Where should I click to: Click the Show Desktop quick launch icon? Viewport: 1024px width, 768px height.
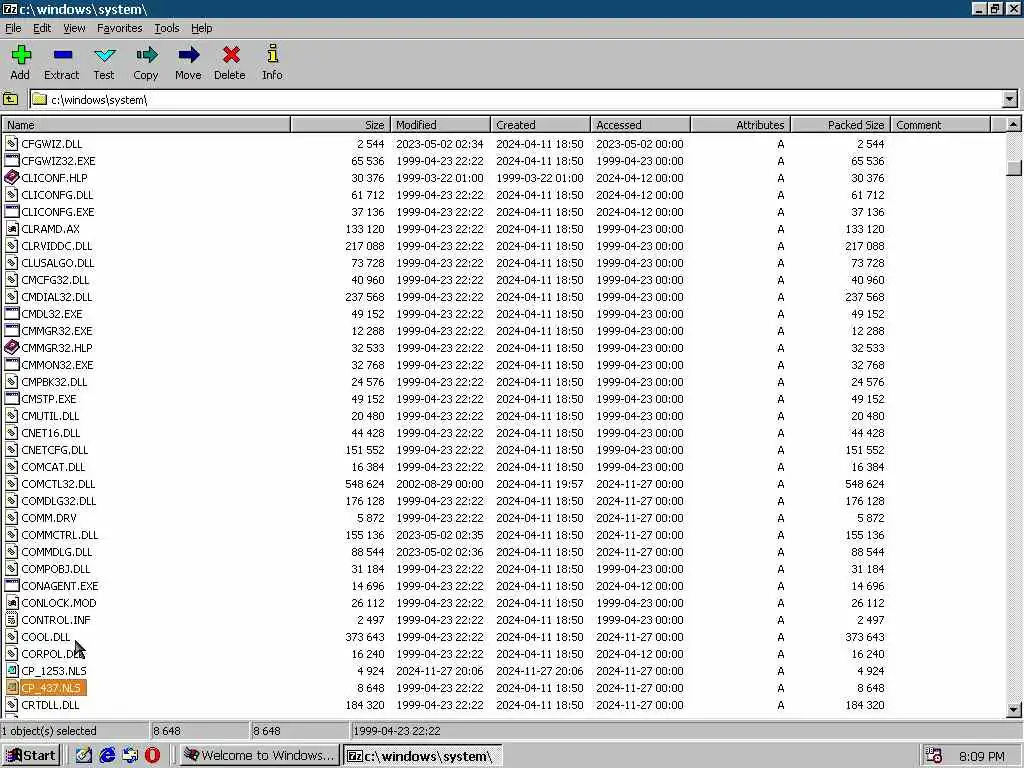coord(84,755)
